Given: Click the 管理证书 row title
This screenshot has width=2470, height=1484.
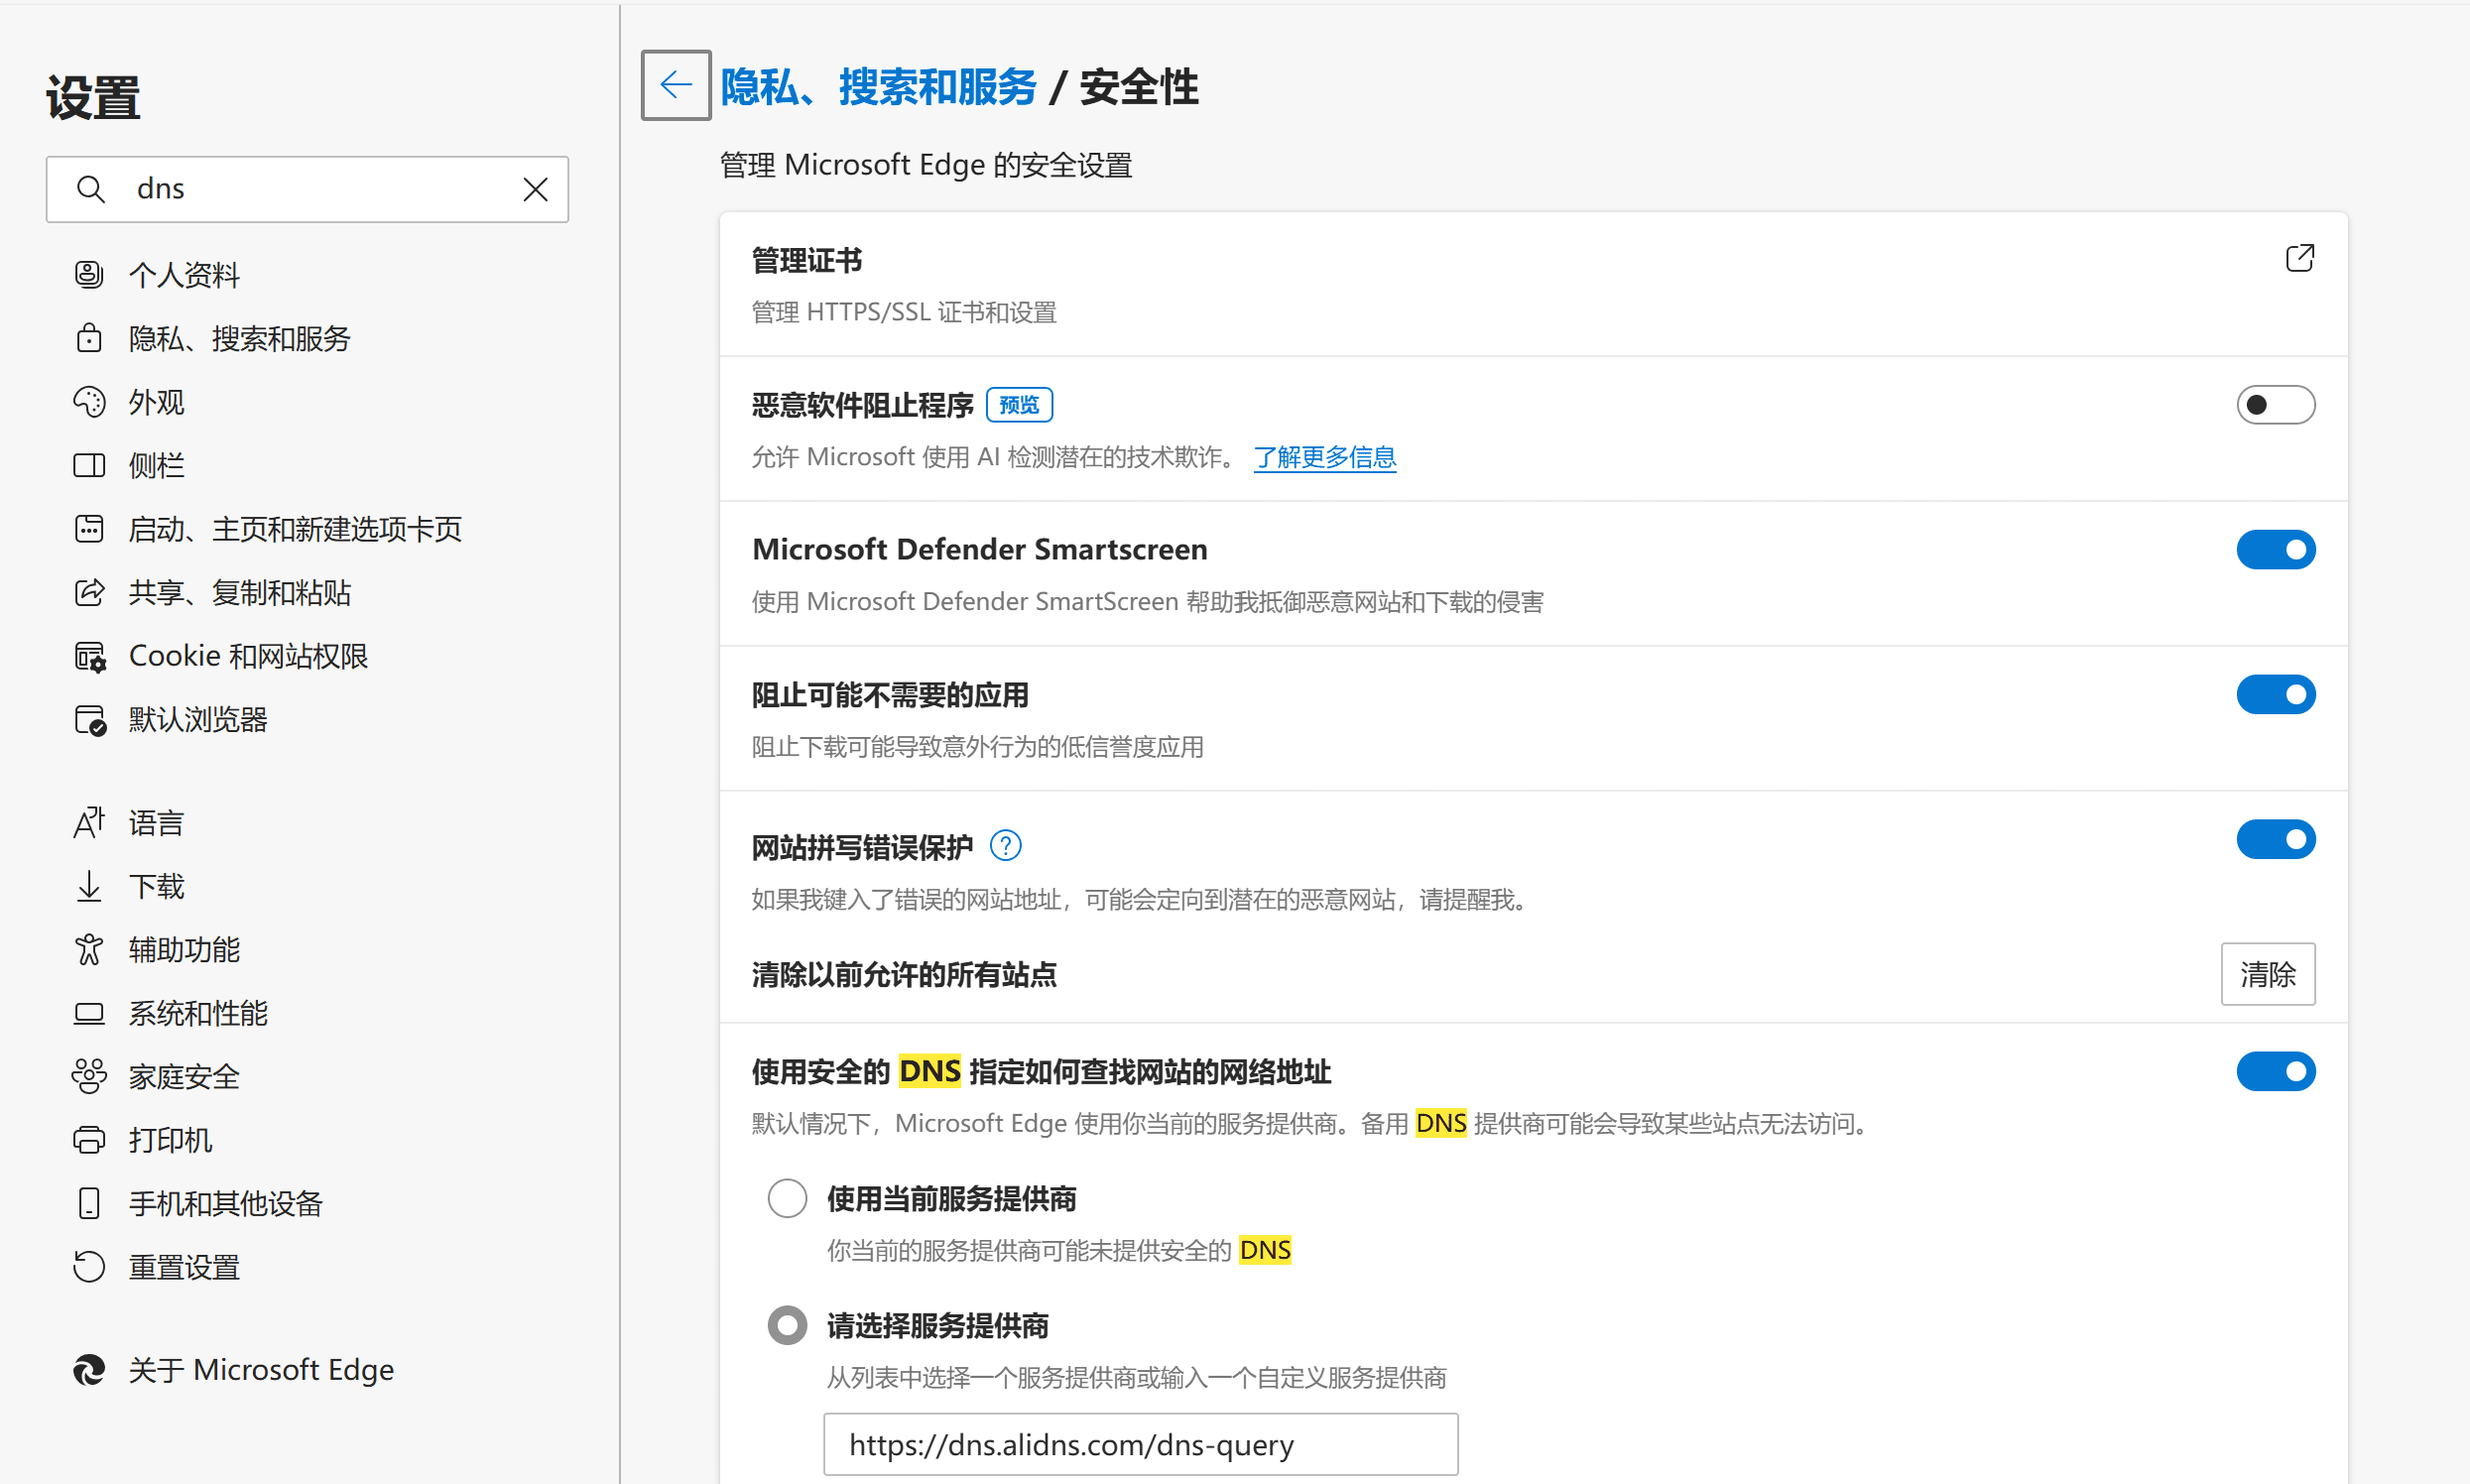Looking at the screenshot, I should click(806, 261).
